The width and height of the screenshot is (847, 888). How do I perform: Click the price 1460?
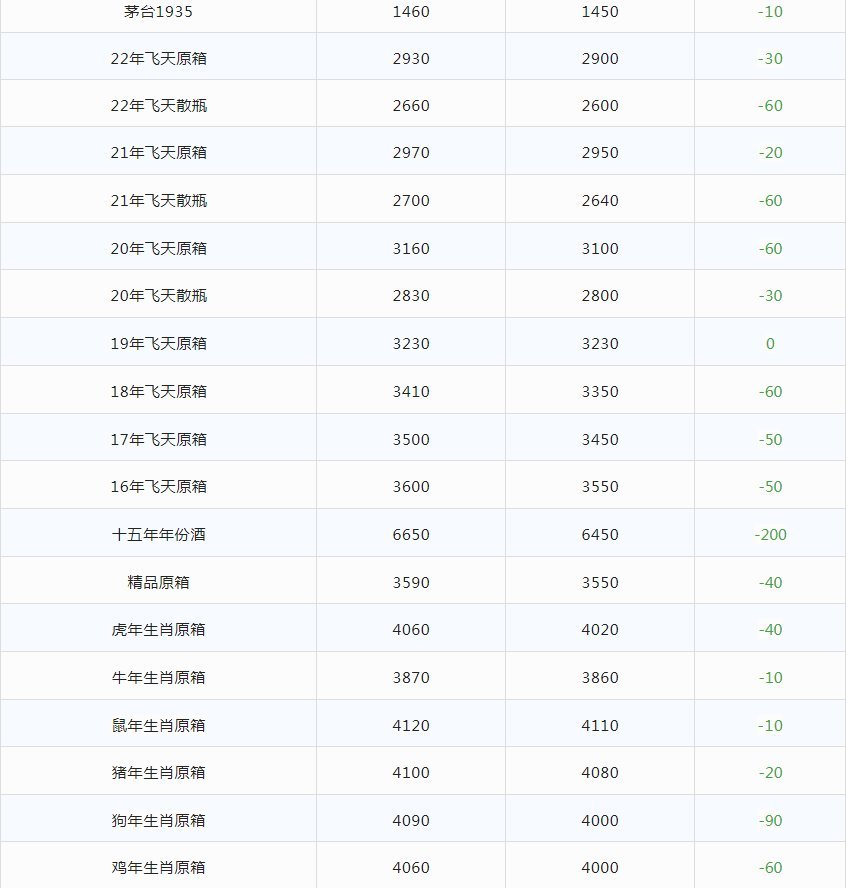pos(411,12)
